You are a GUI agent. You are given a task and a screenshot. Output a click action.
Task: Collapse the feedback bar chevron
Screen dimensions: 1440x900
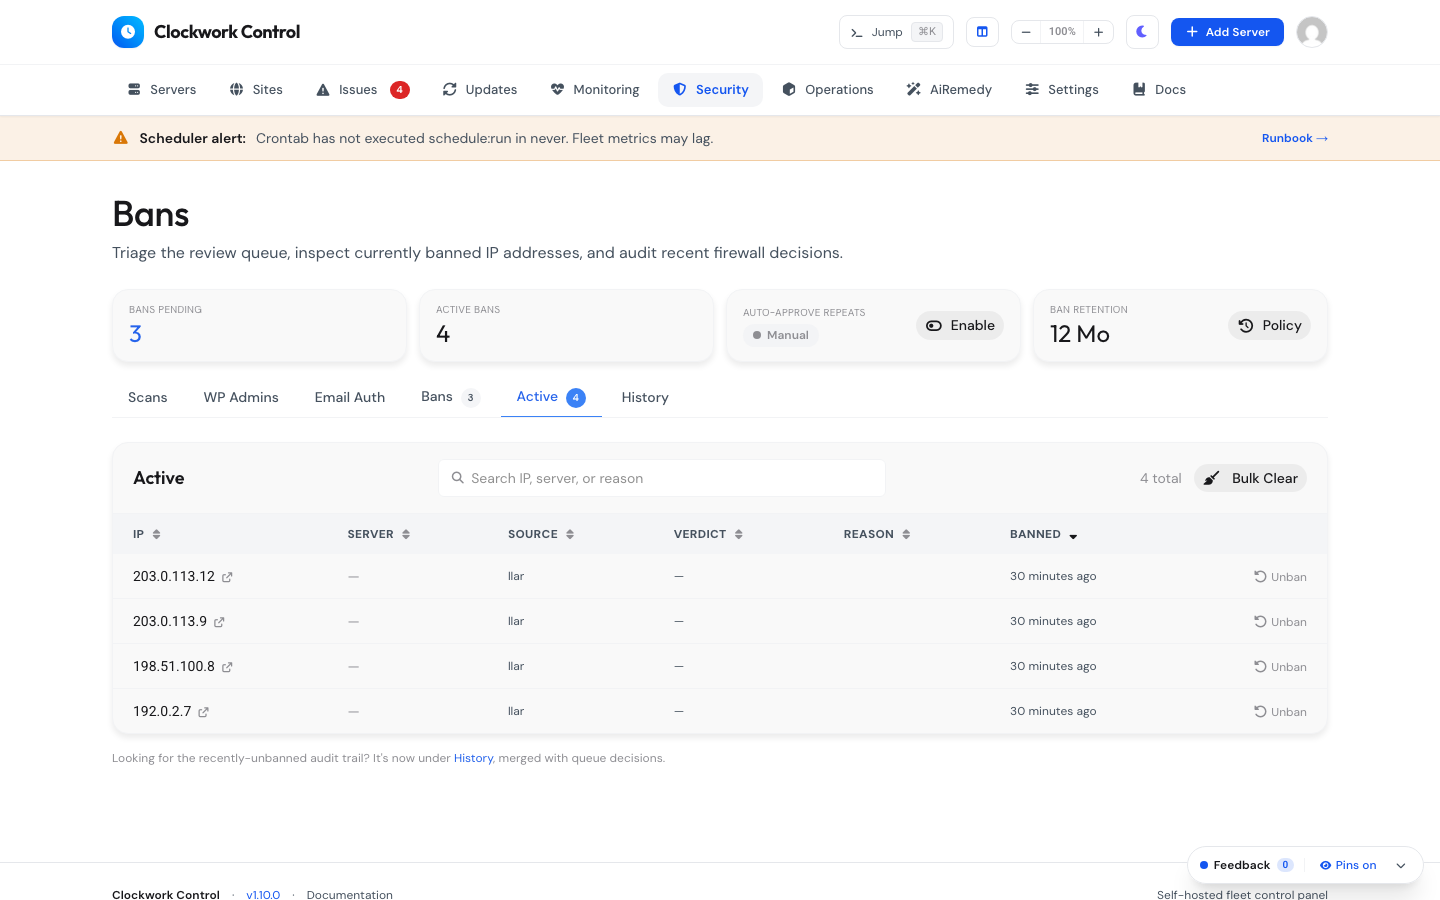coord(1401,866)
